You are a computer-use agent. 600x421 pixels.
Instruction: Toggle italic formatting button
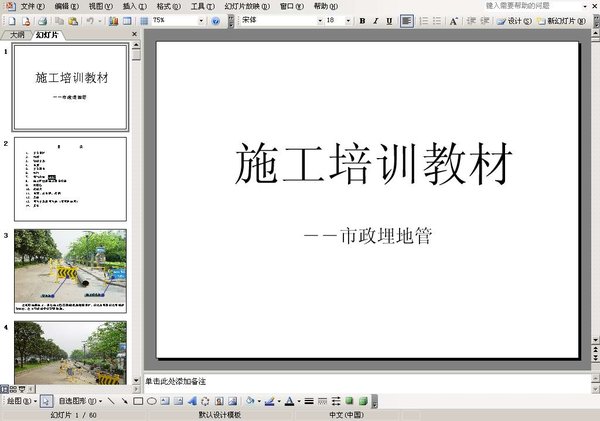coord(375,20)
